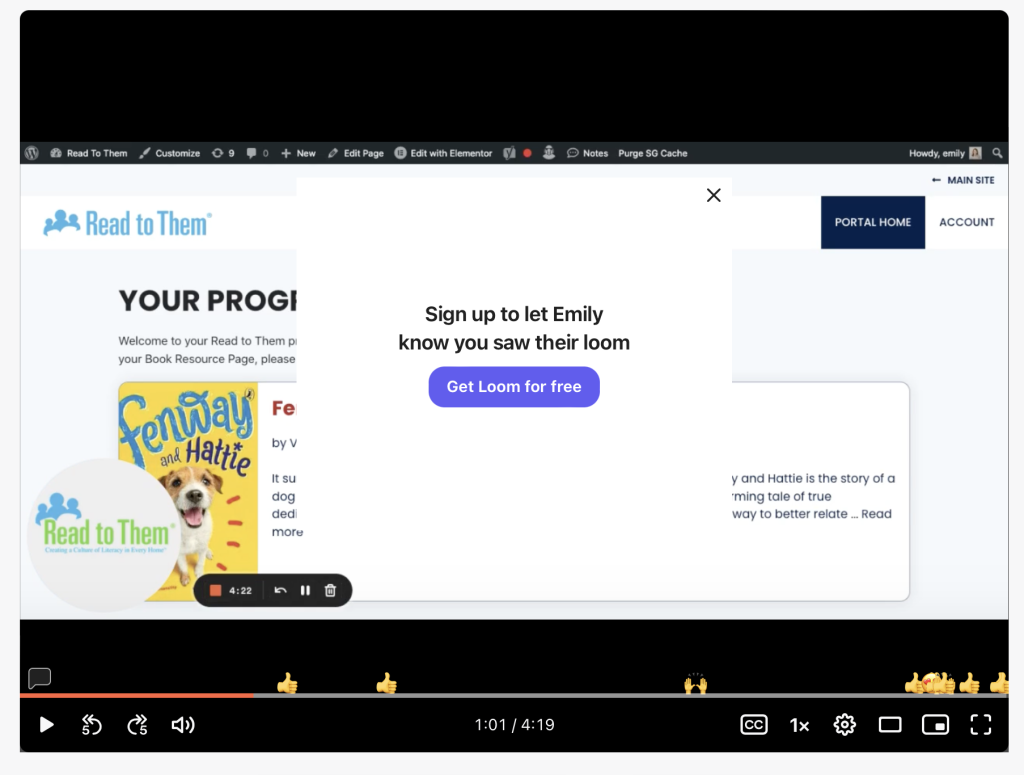This screenshot has width=1024, height=775.
Task: Toggle closed captions (CC)
Action: [754, 725]
